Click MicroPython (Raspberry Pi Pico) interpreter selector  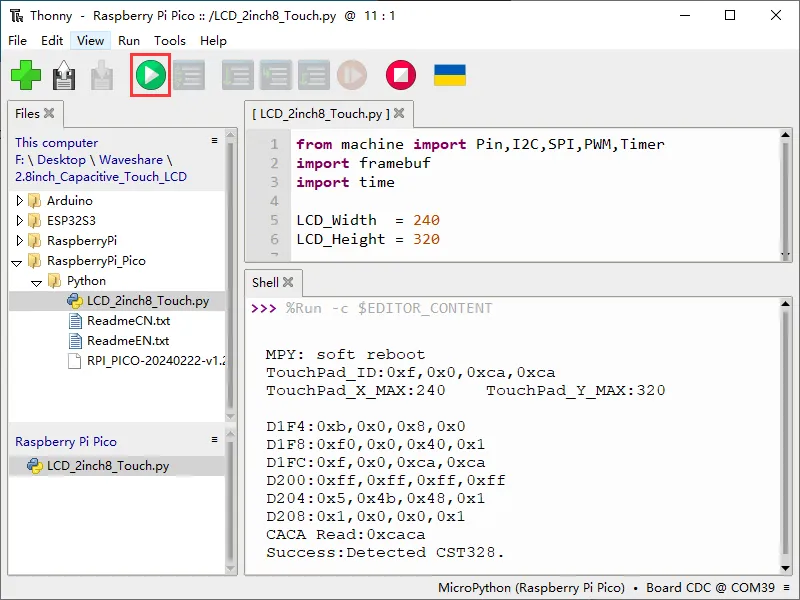(x=531, y=588)
